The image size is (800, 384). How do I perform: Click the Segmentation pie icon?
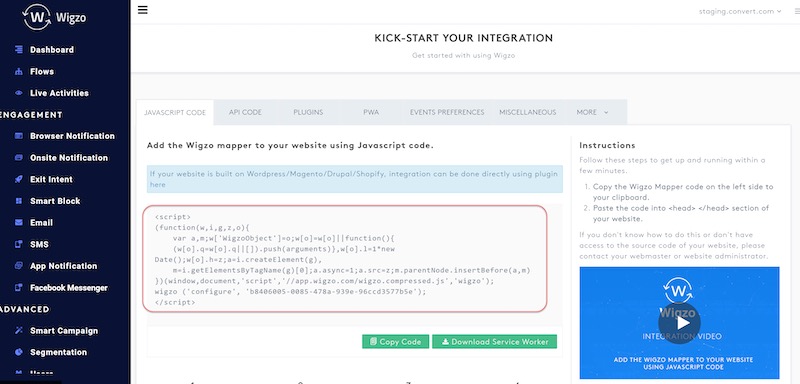(x=19, y=352)
